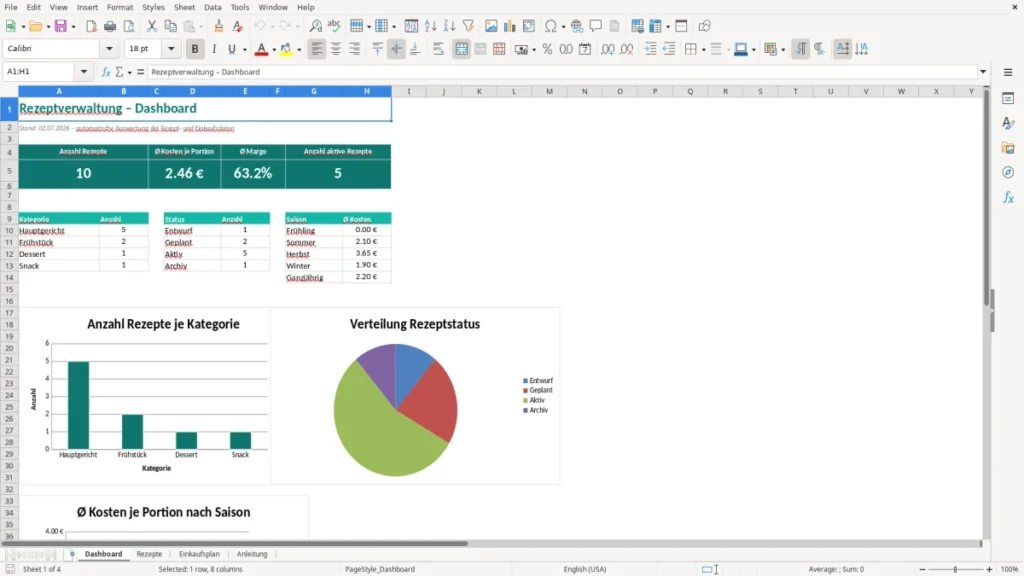Viewport: 1024px width, 576px height.
Task: Click the Draw Functions shapes icon
Action: pos(704,26)
